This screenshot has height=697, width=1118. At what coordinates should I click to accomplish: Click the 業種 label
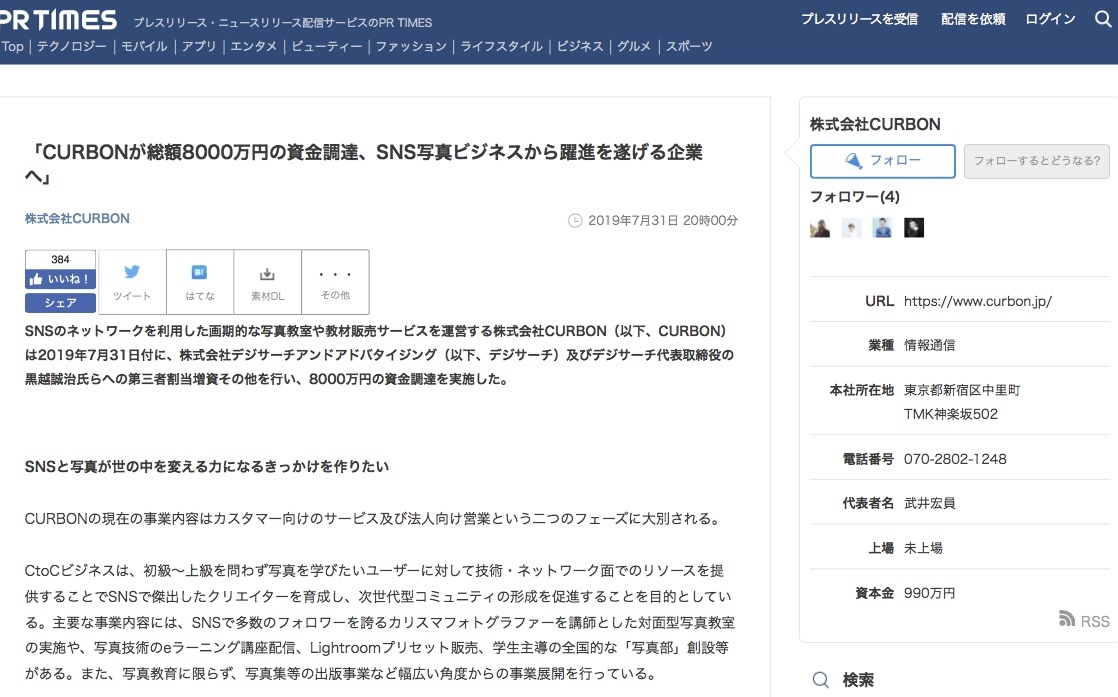(x=881, y=346)
